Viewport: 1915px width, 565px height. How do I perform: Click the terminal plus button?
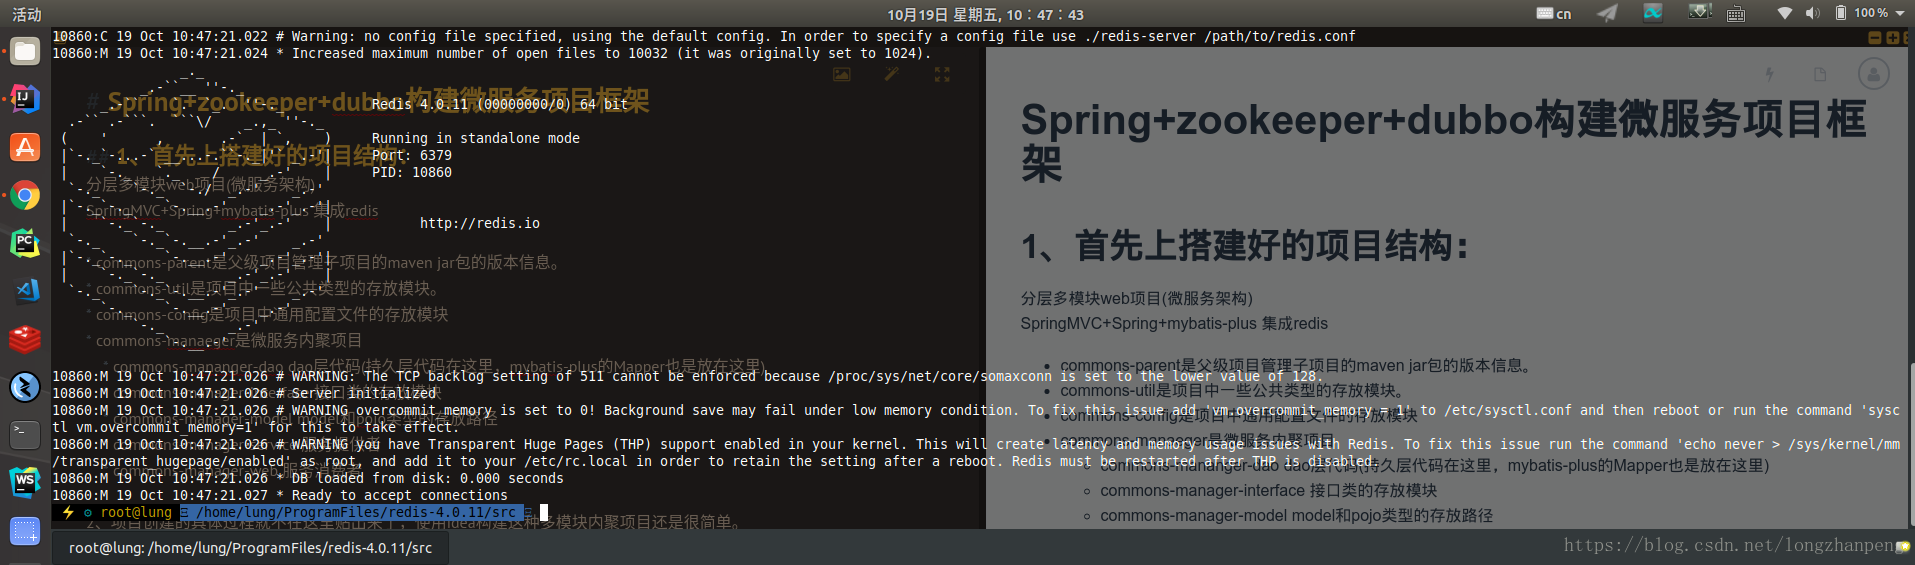1892,38
